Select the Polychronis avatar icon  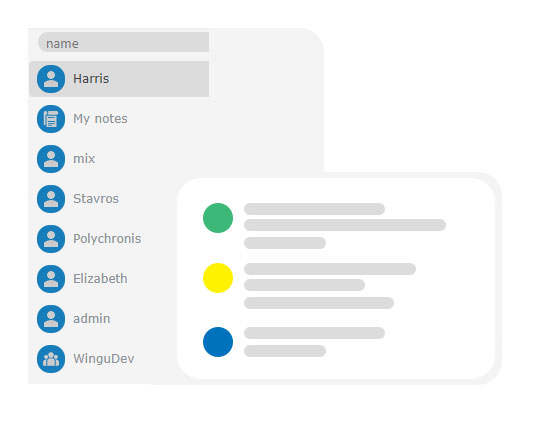pos(51,239)
